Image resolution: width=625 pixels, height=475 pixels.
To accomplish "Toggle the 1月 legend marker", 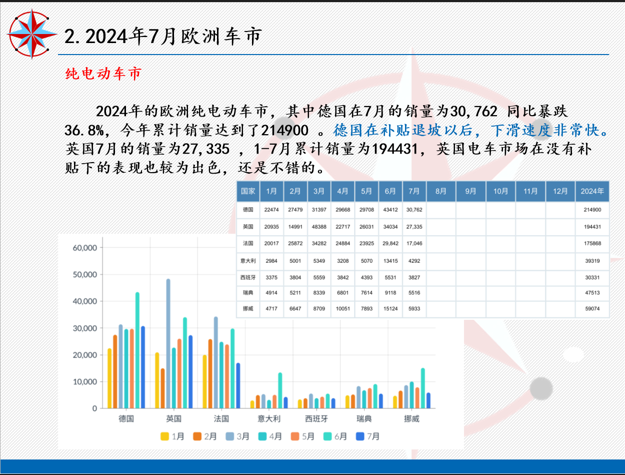I will click(x=166, y=437).
